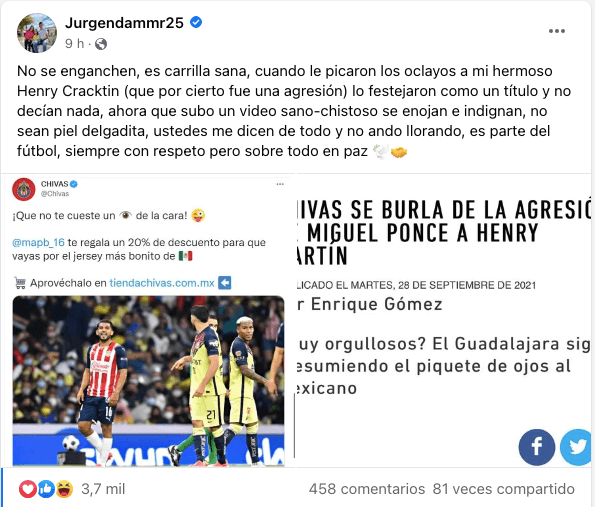Open the tiendachivas.com.mx link
This screenshot has height=507, width=595.
[162, 283]
